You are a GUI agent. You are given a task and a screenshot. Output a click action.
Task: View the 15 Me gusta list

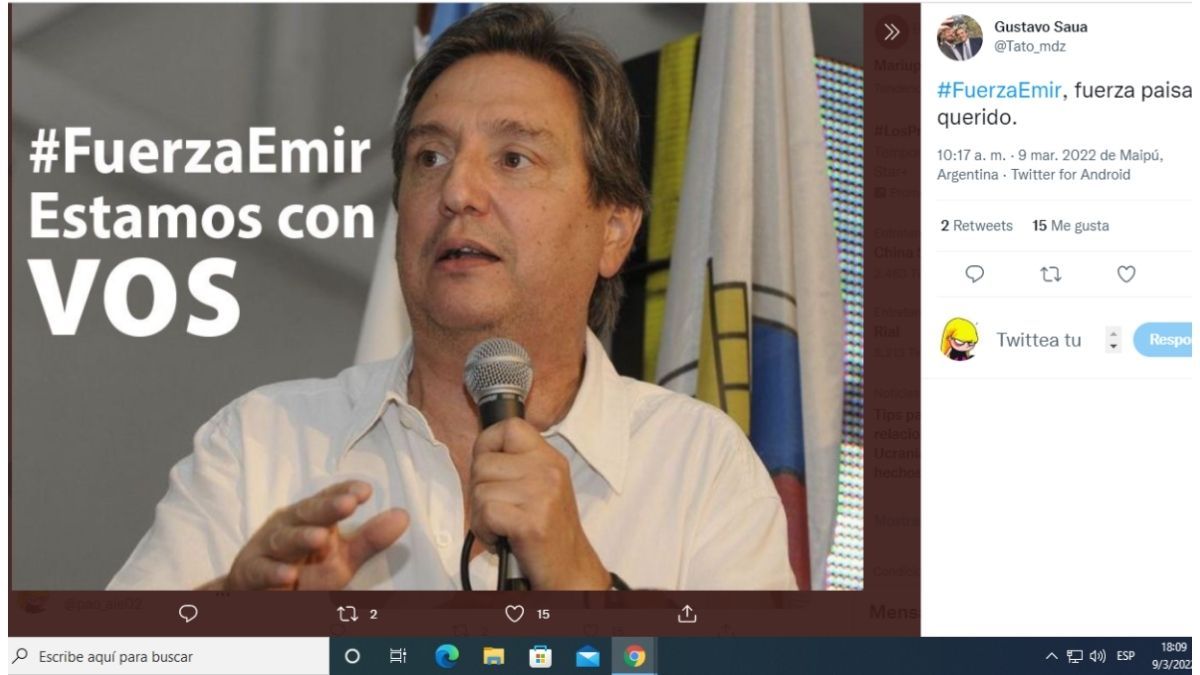click(1070, 226)
